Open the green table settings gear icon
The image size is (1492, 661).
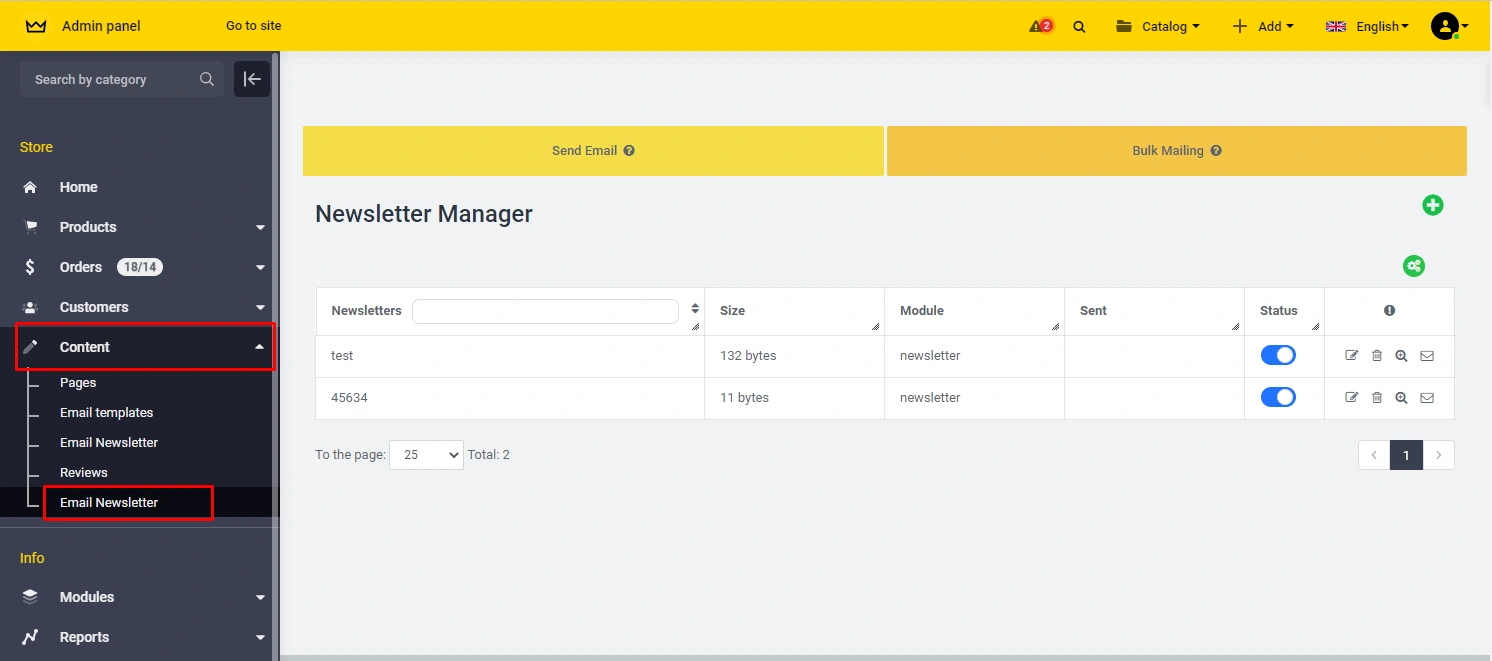pos(1414,266)
